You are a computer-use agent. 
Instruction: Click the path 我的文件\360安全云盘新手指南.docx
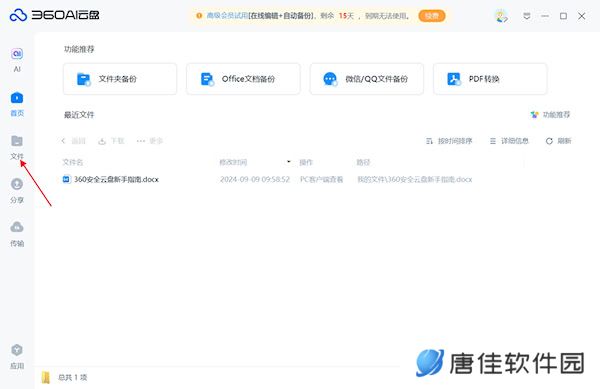414,179
